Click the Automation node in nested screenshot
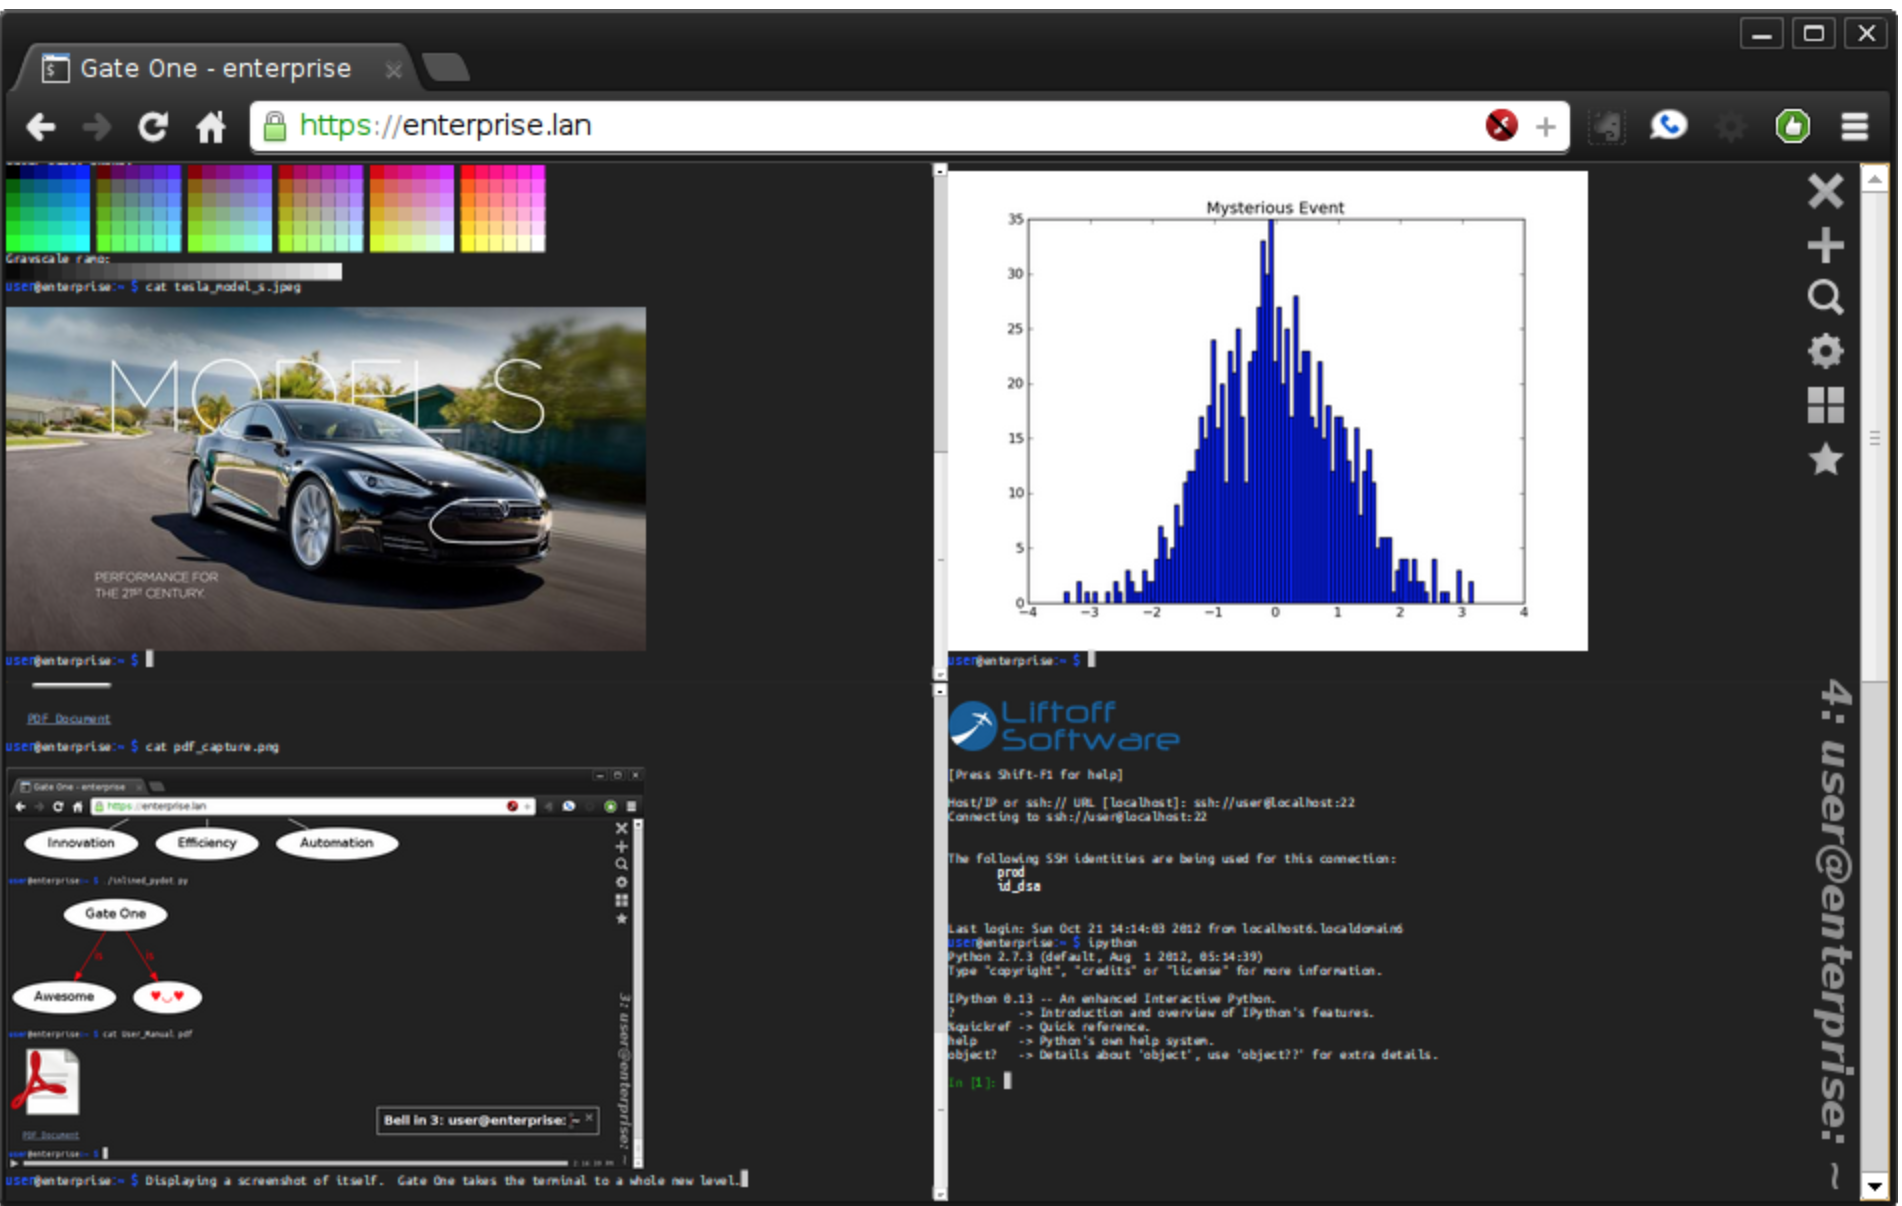Image resolution: width=1902 pixels, height=1206 pixels. click(x=336, y=843)
